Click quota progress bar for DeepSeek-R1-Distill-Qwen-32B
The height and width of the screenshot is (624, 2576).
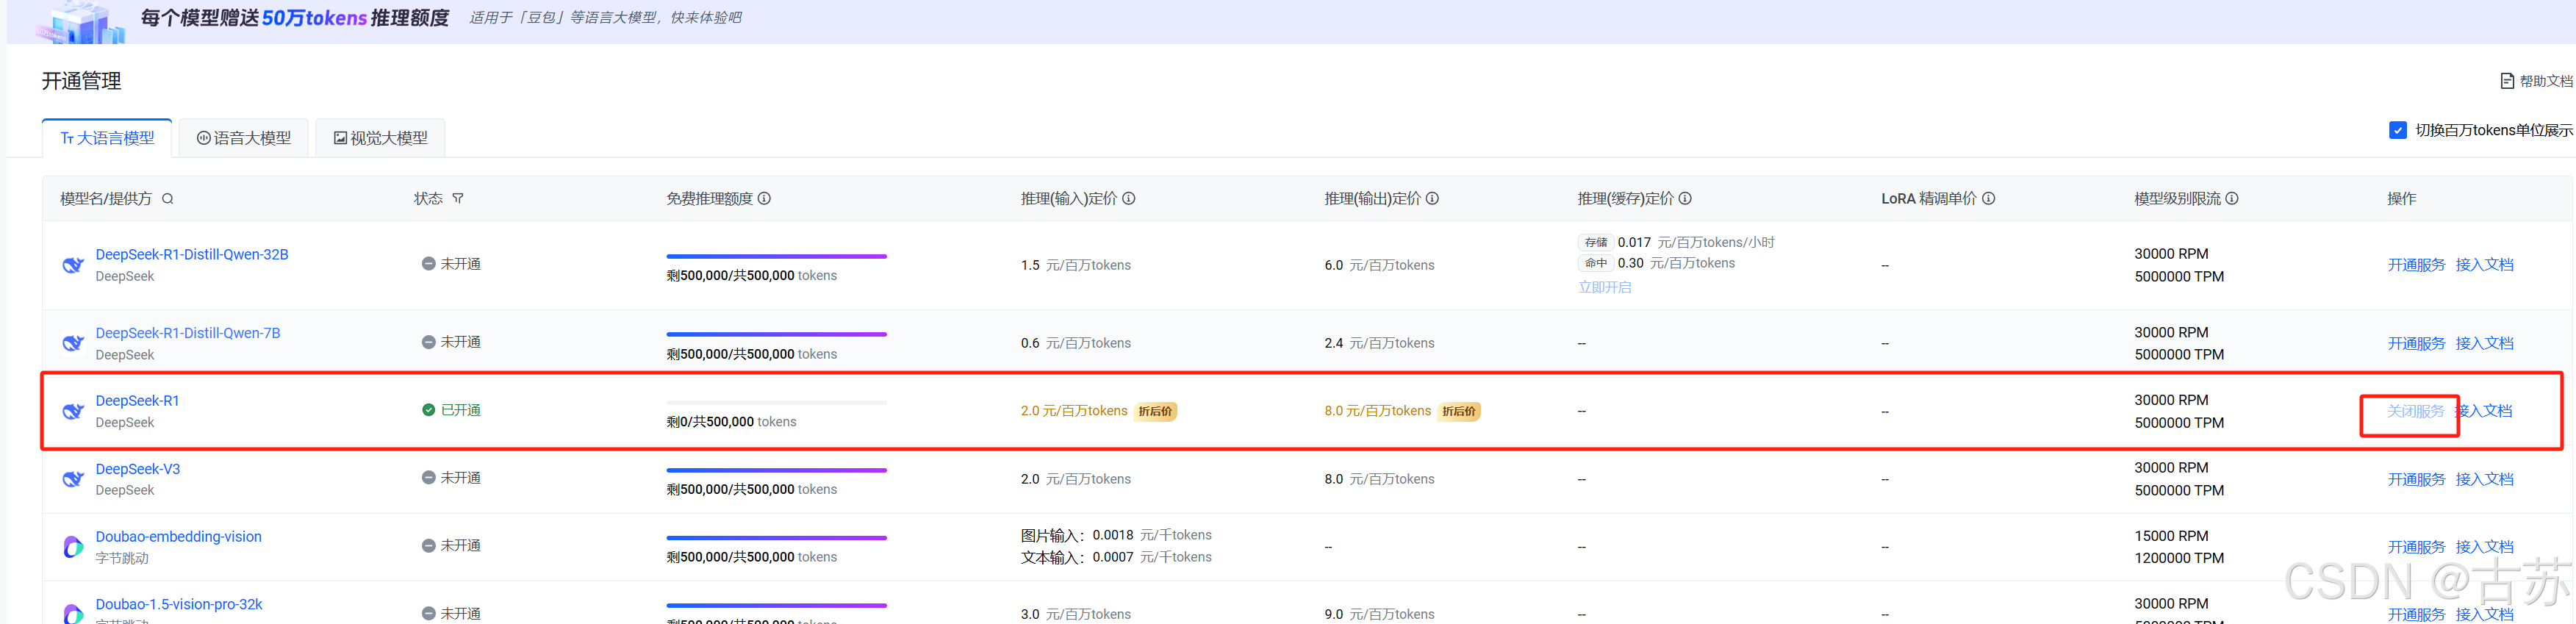point(776,256)
